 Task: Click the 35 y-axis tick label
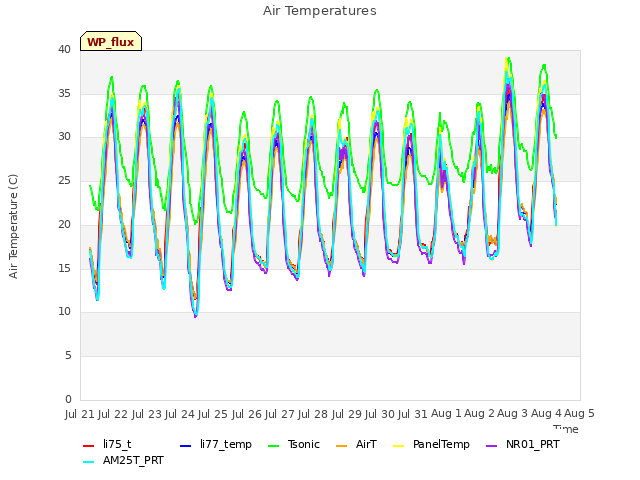click(64, 93)
